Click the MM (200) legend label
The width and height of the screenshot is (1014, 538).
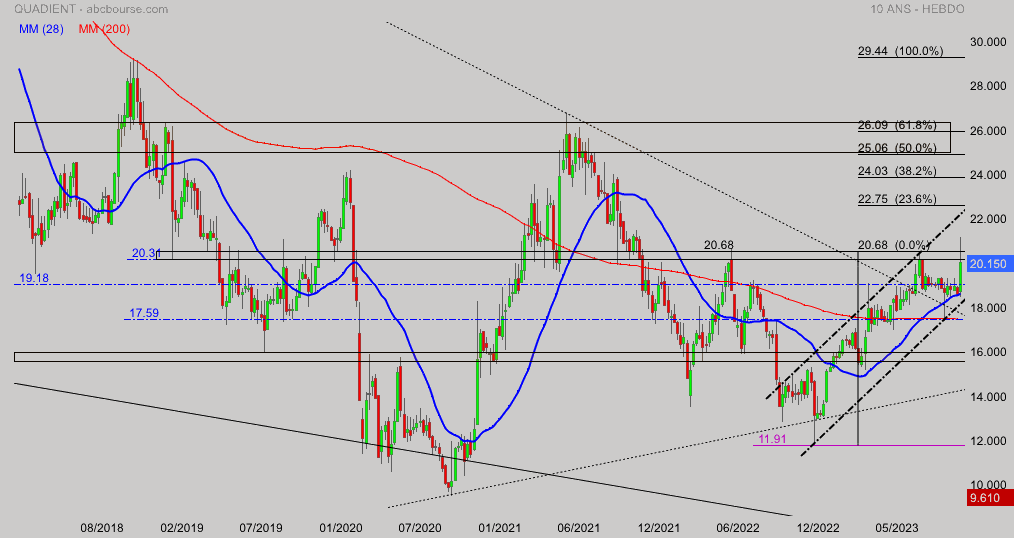pos(104,29)
